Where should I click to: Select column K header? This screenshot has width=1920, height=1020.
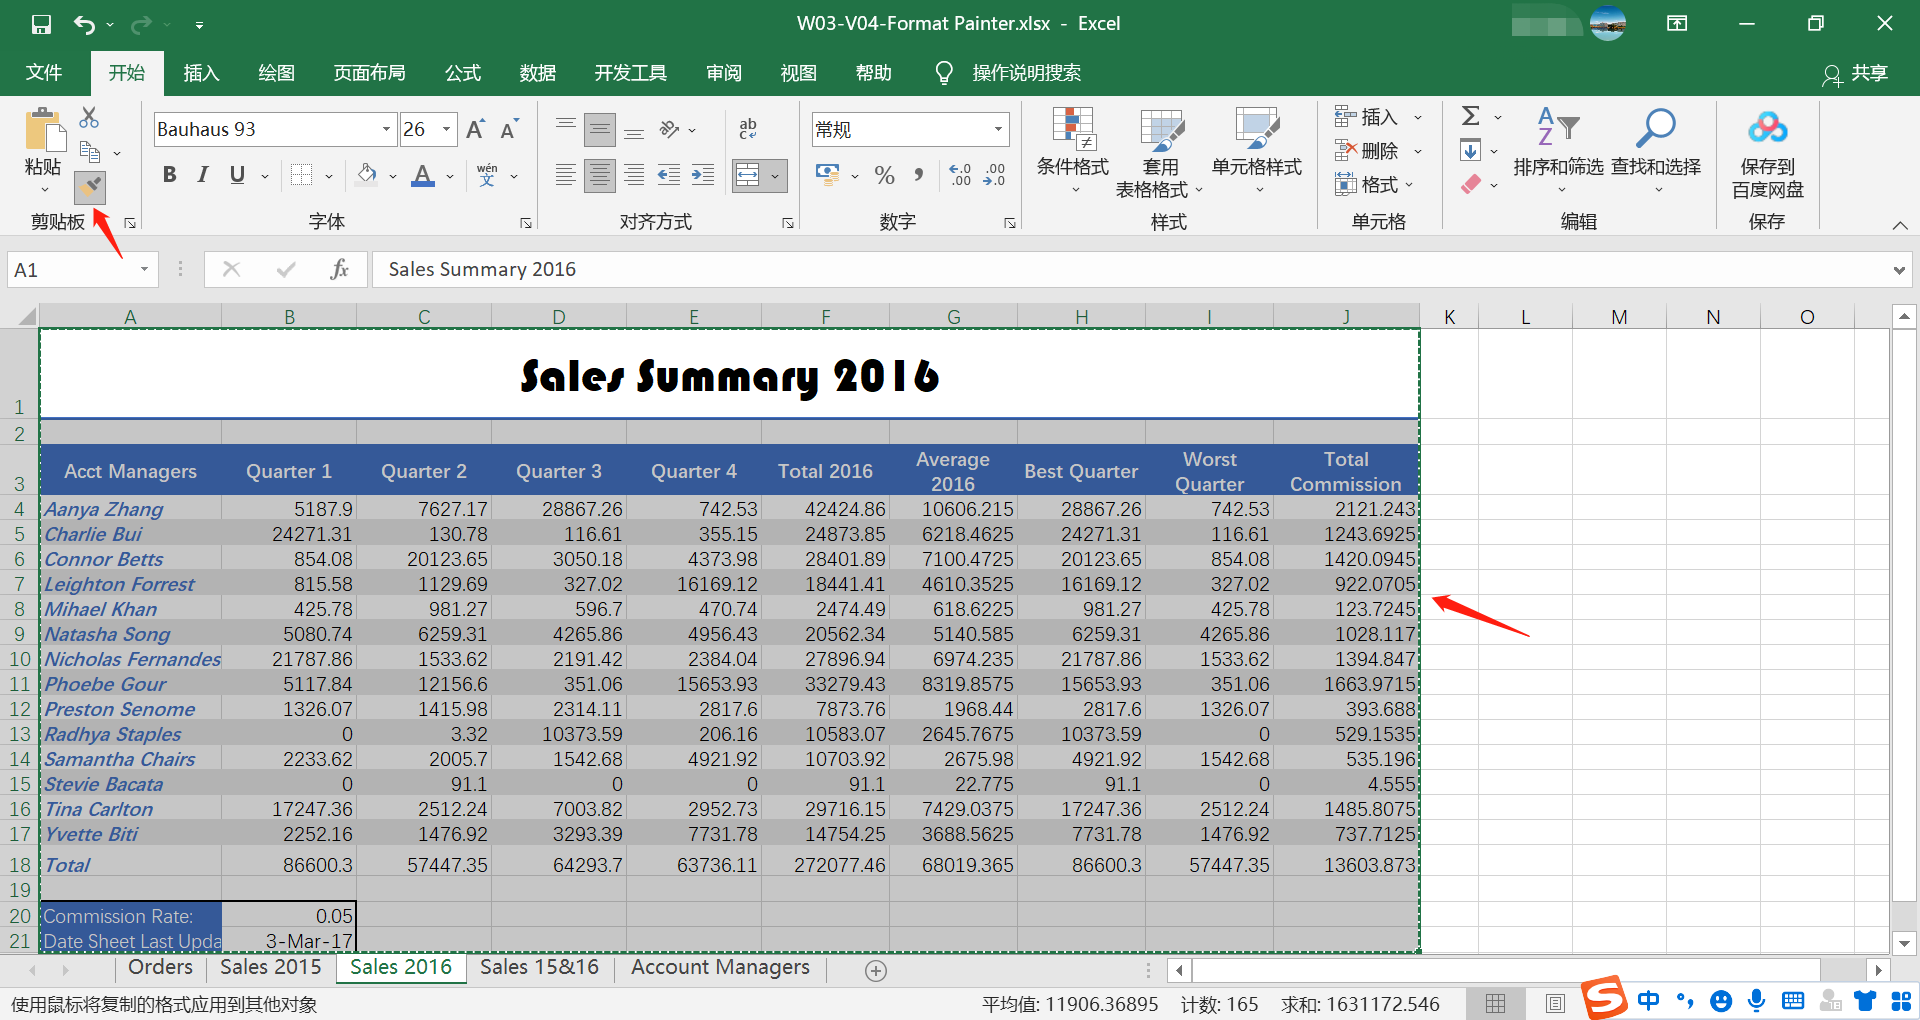coord(1449,317)
